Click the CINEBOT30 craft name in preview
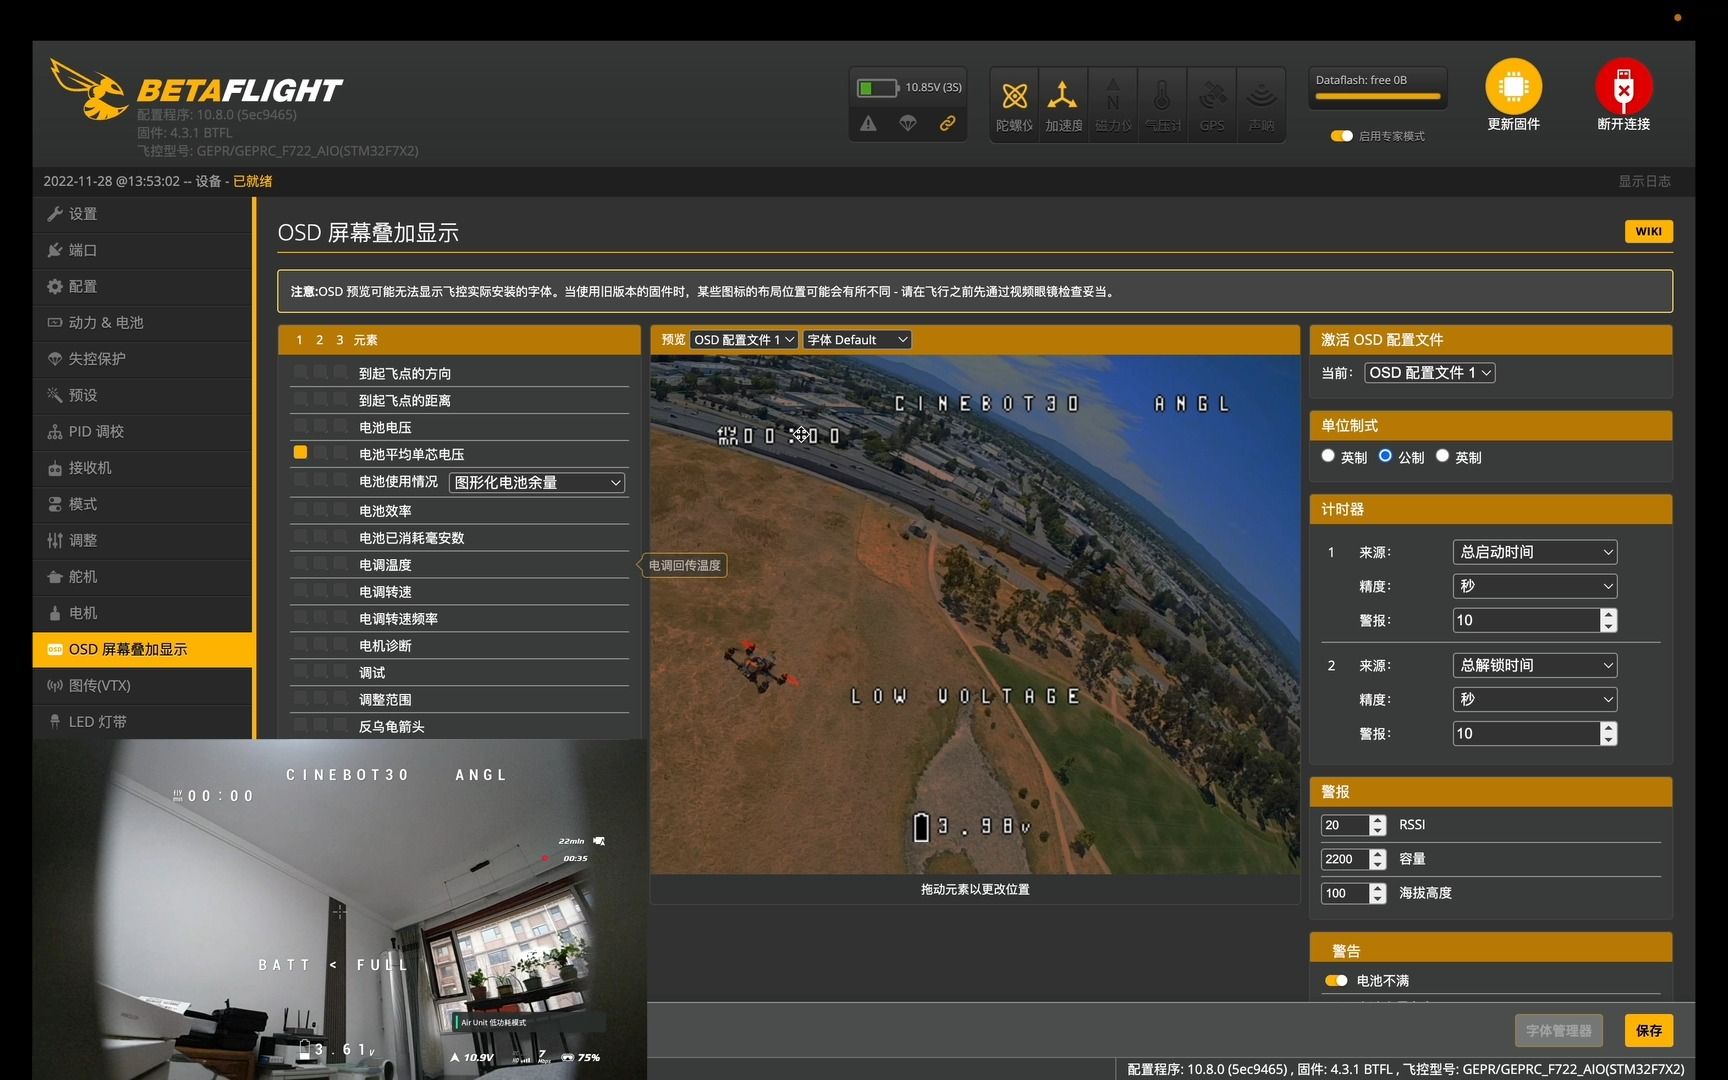The height and width of the screenshot is (1080, 1728). pyautogui.click(x=986, y=404)
